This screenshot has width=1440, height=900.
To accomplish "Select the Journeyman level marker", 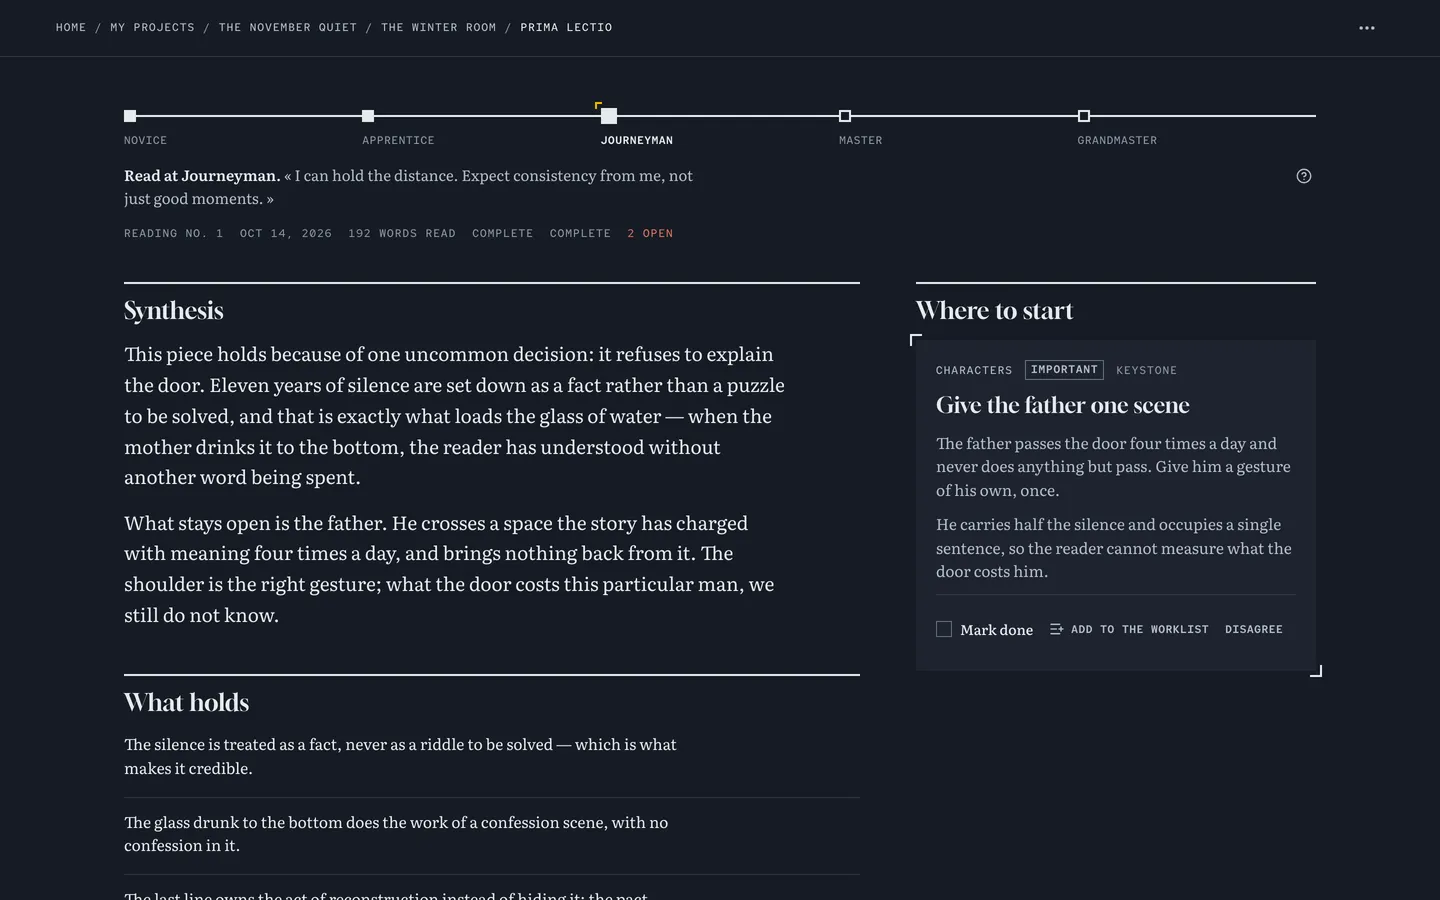I will [609, 116].
